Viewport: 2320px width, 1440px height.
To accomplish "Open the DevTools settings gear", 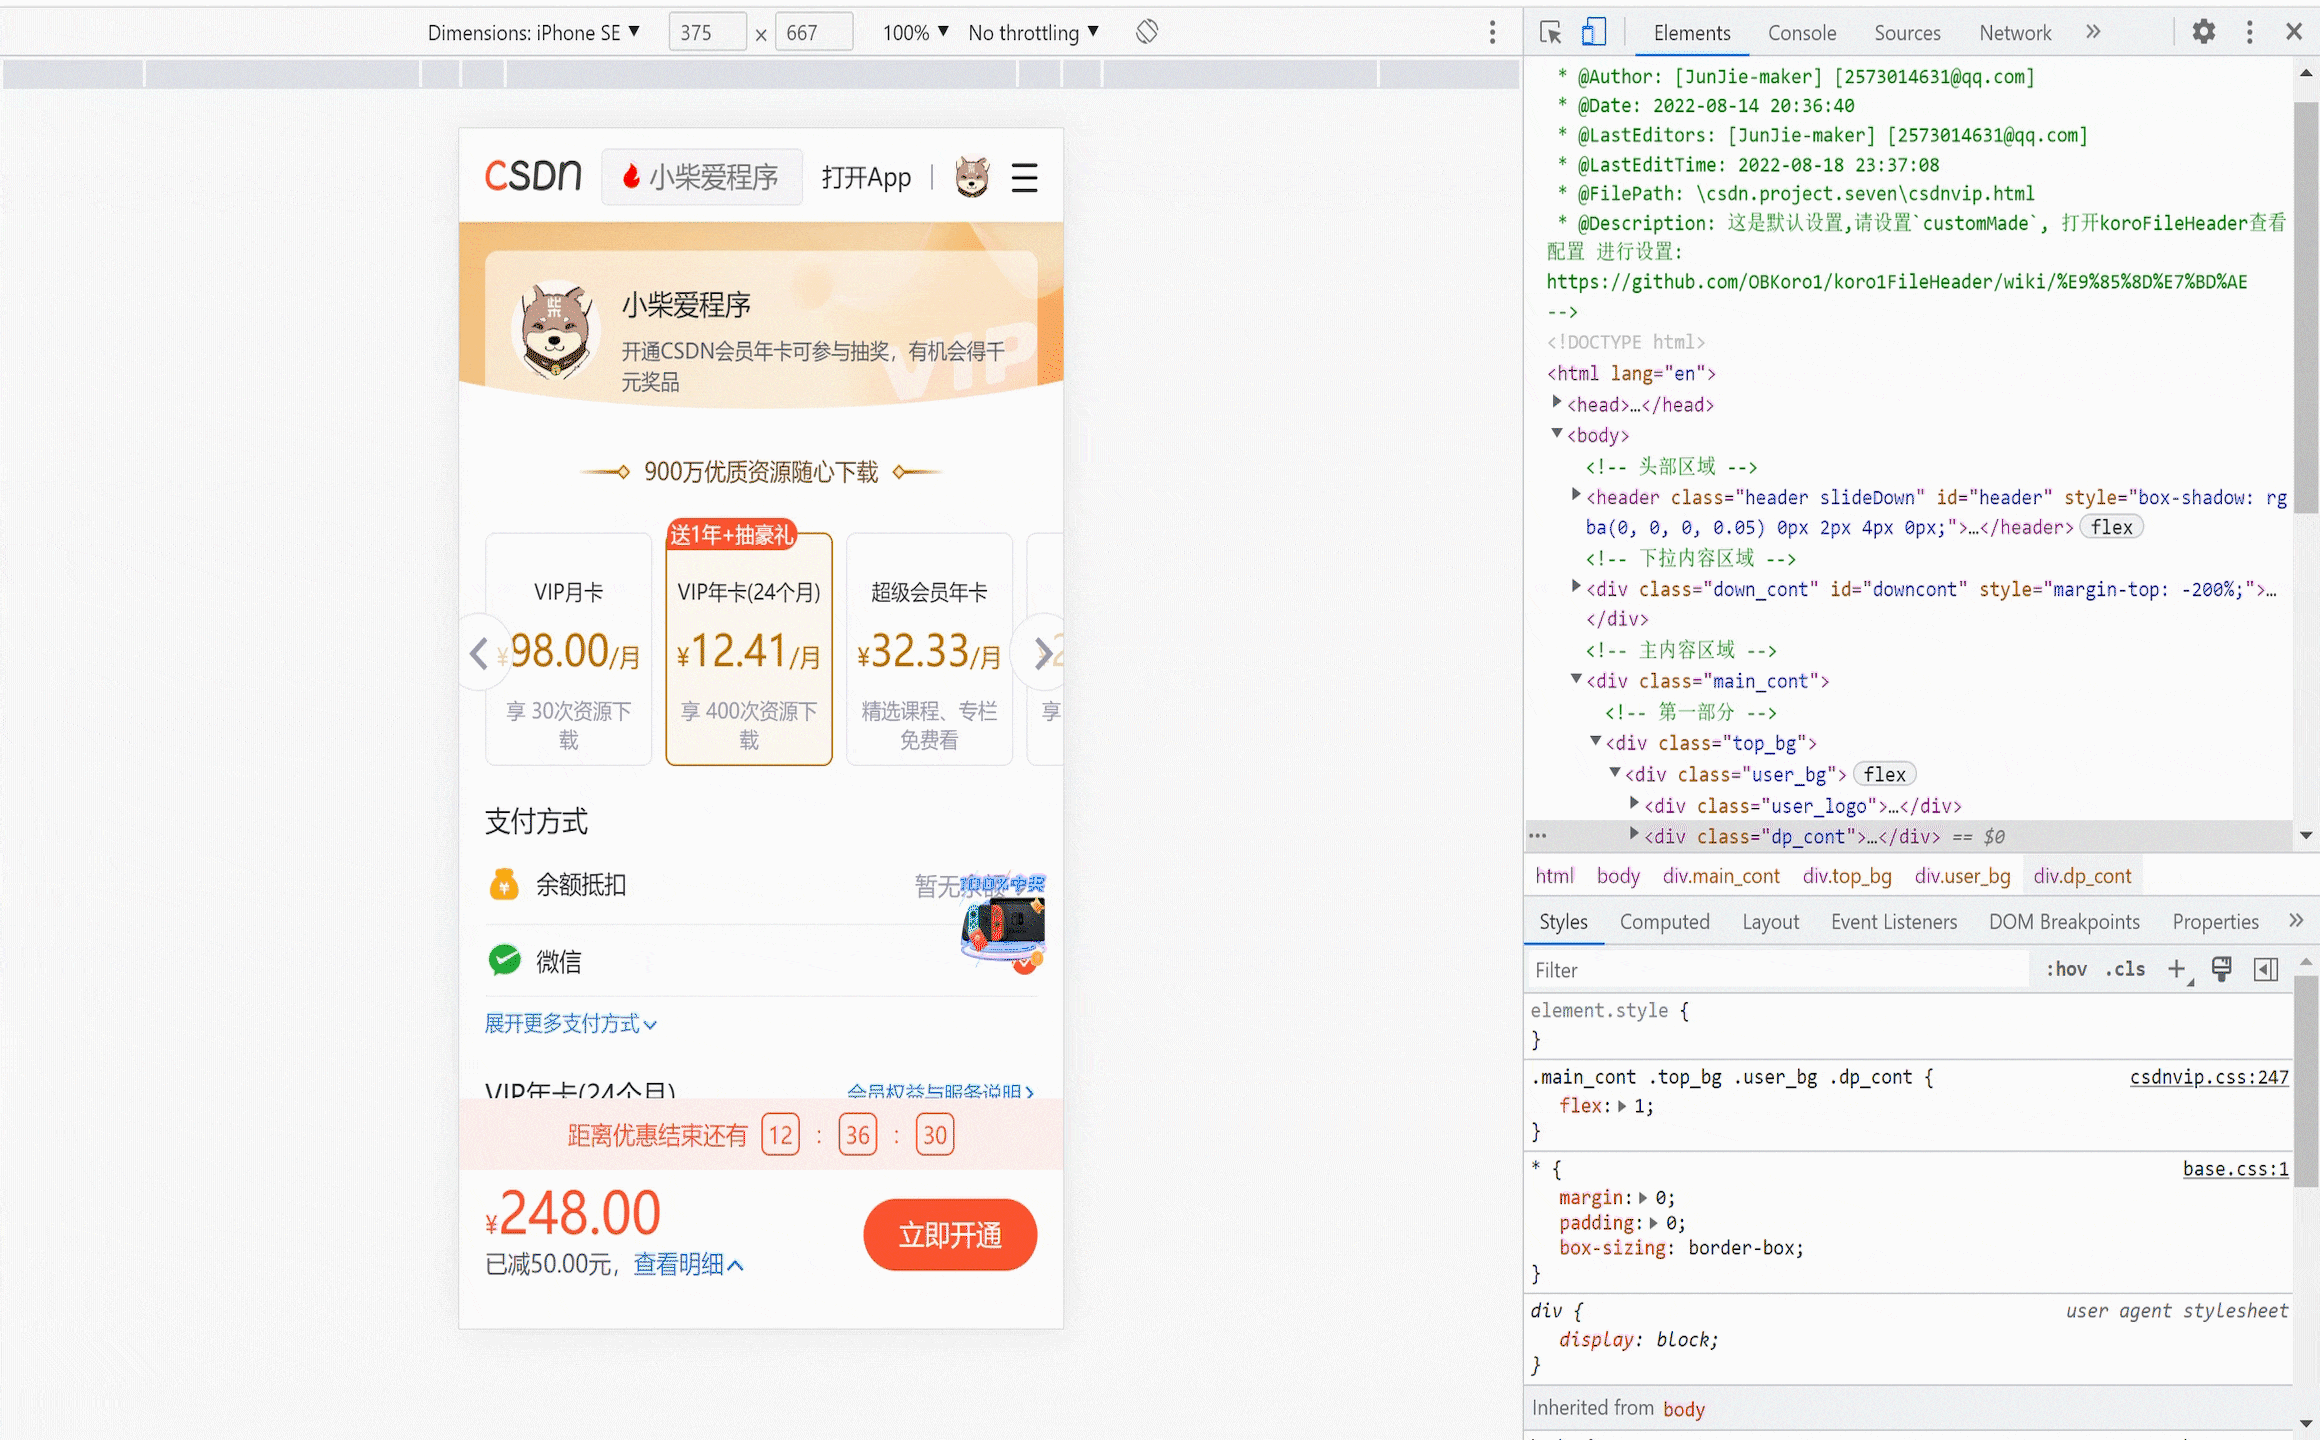I will tap(2203, 31).
